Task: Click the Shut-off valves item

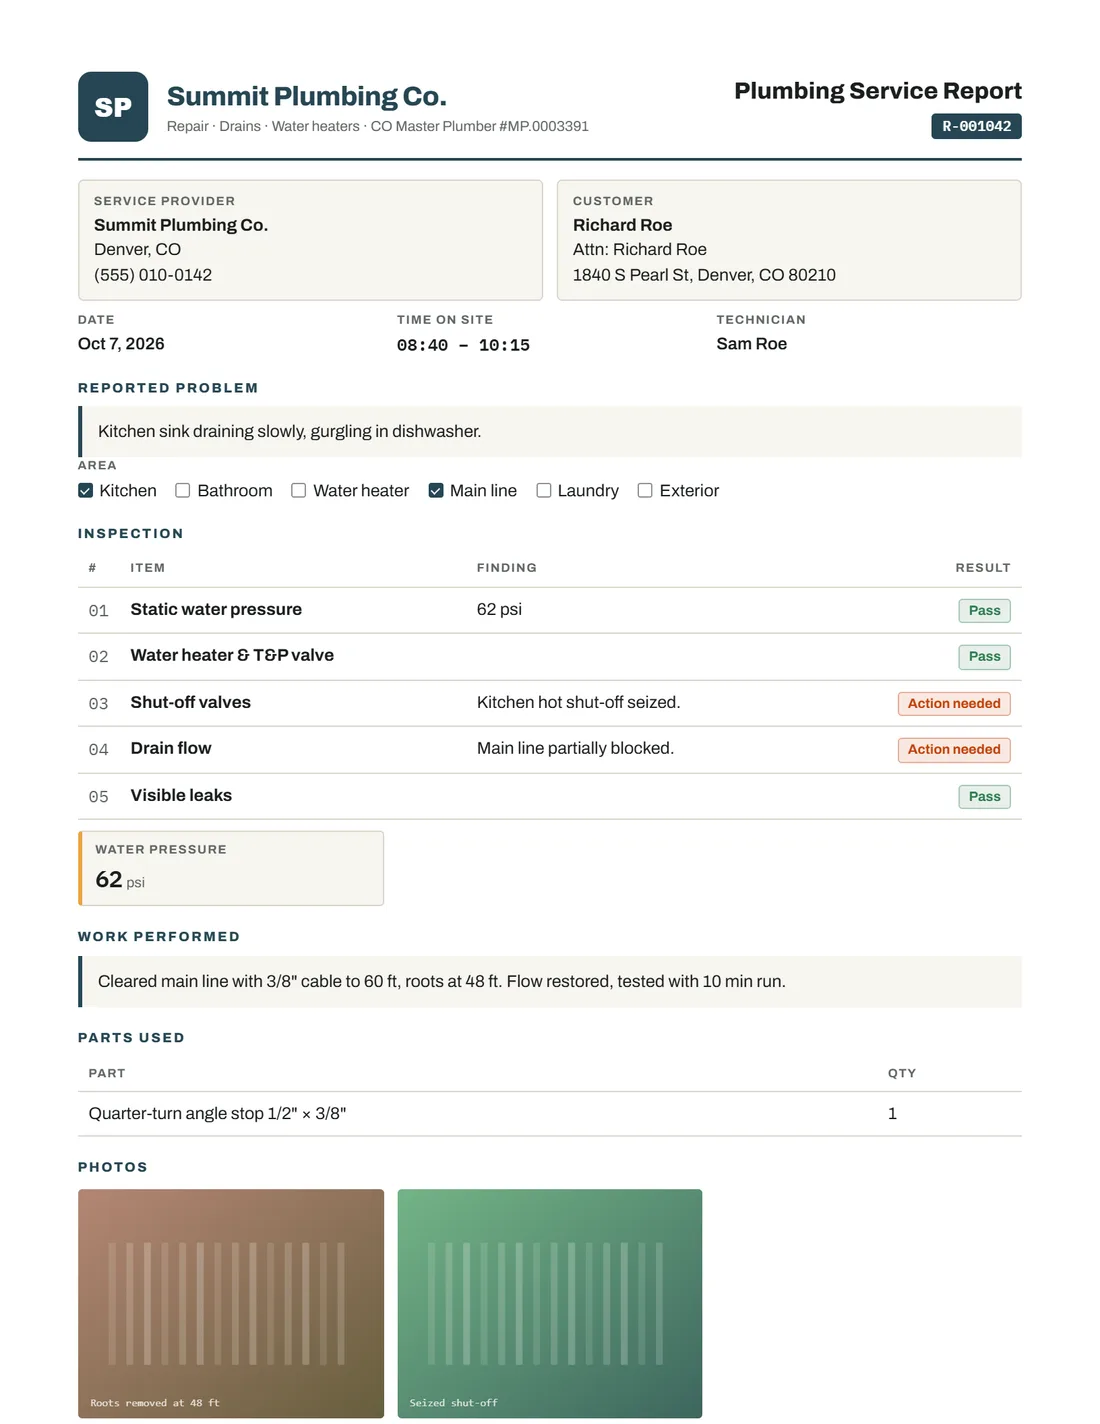Action: tap(190, 703)
